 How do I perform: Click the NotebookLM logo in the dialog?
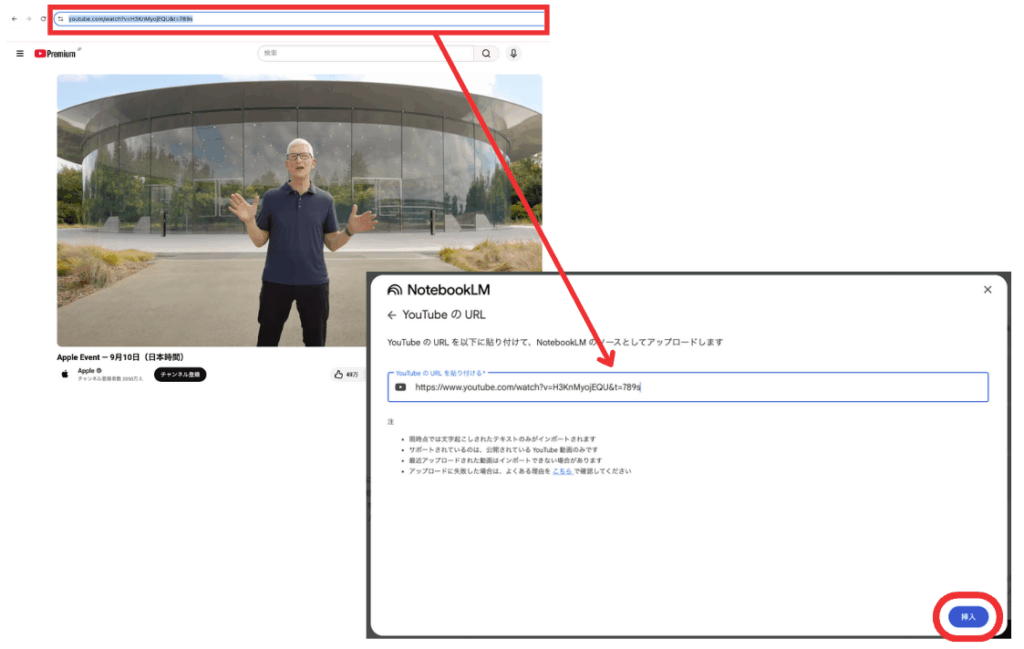[438, 290]
